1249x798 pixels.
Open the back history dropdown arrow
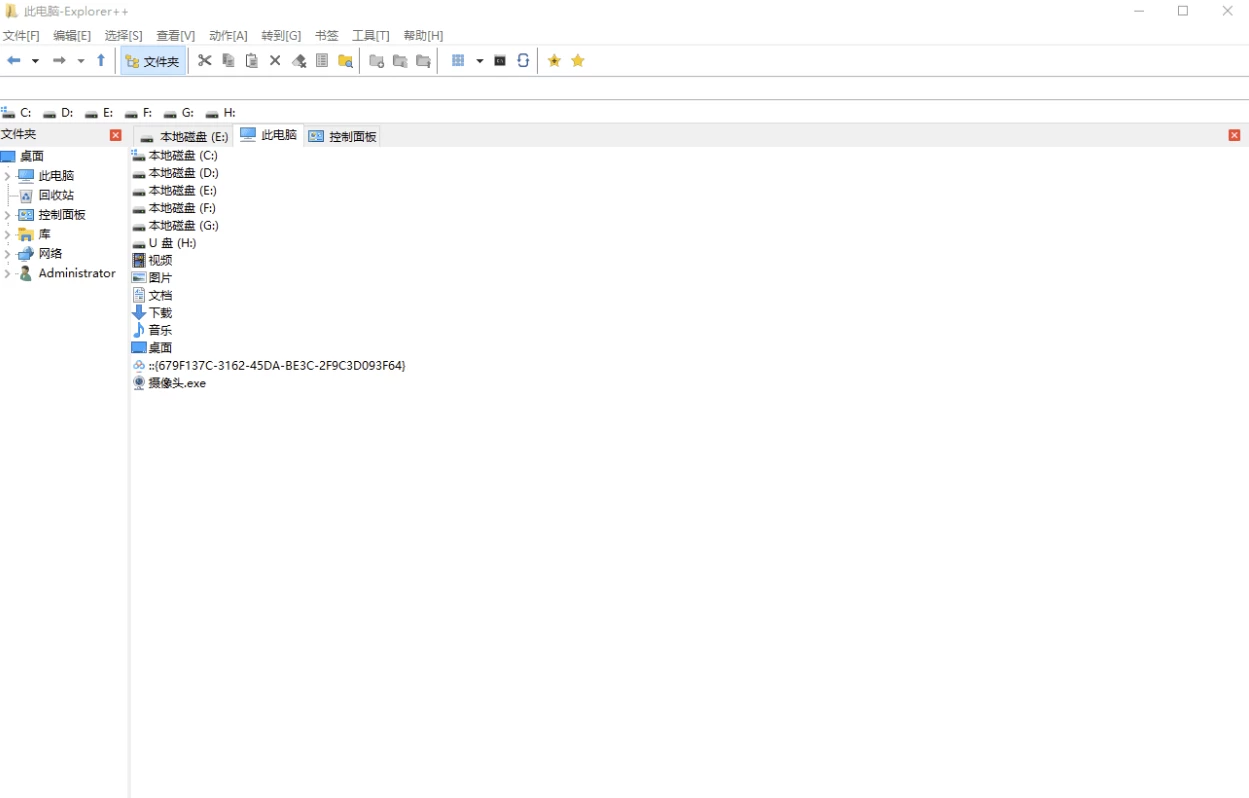[x=35, y=61]
